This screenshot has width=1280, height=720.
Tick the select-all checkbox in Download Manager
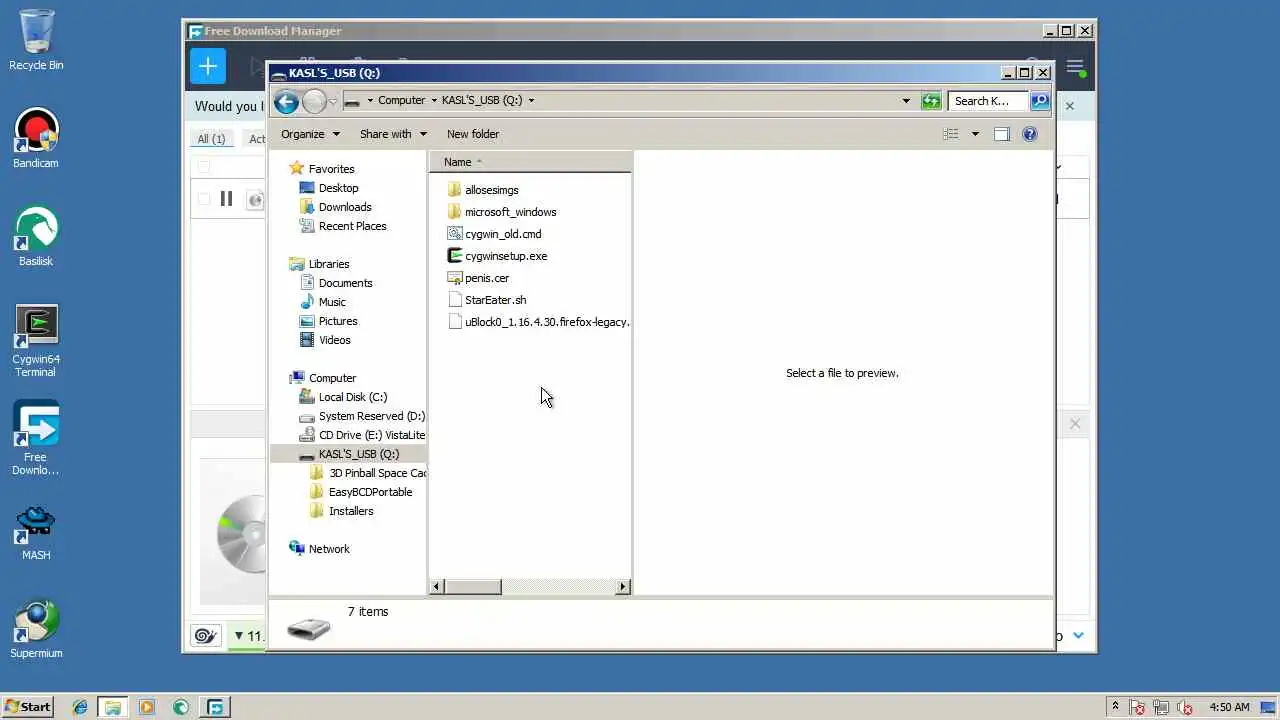point(204,167)
